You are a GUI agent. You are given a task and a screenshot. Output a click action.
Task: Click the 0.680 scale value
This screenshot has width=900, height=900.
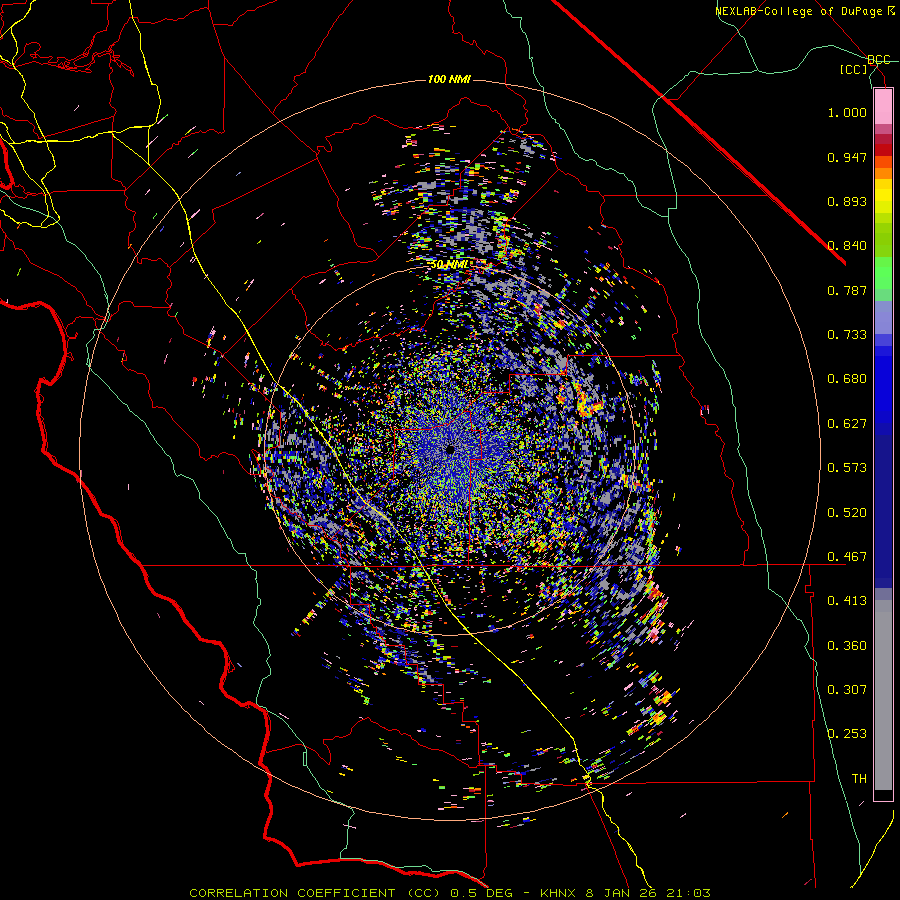coord(847,379)
